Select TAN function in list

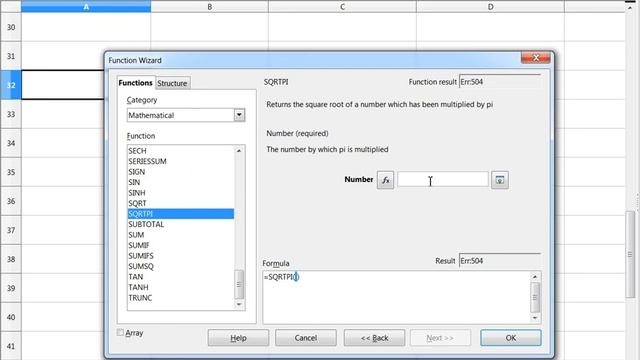click(x=181, y=277)
